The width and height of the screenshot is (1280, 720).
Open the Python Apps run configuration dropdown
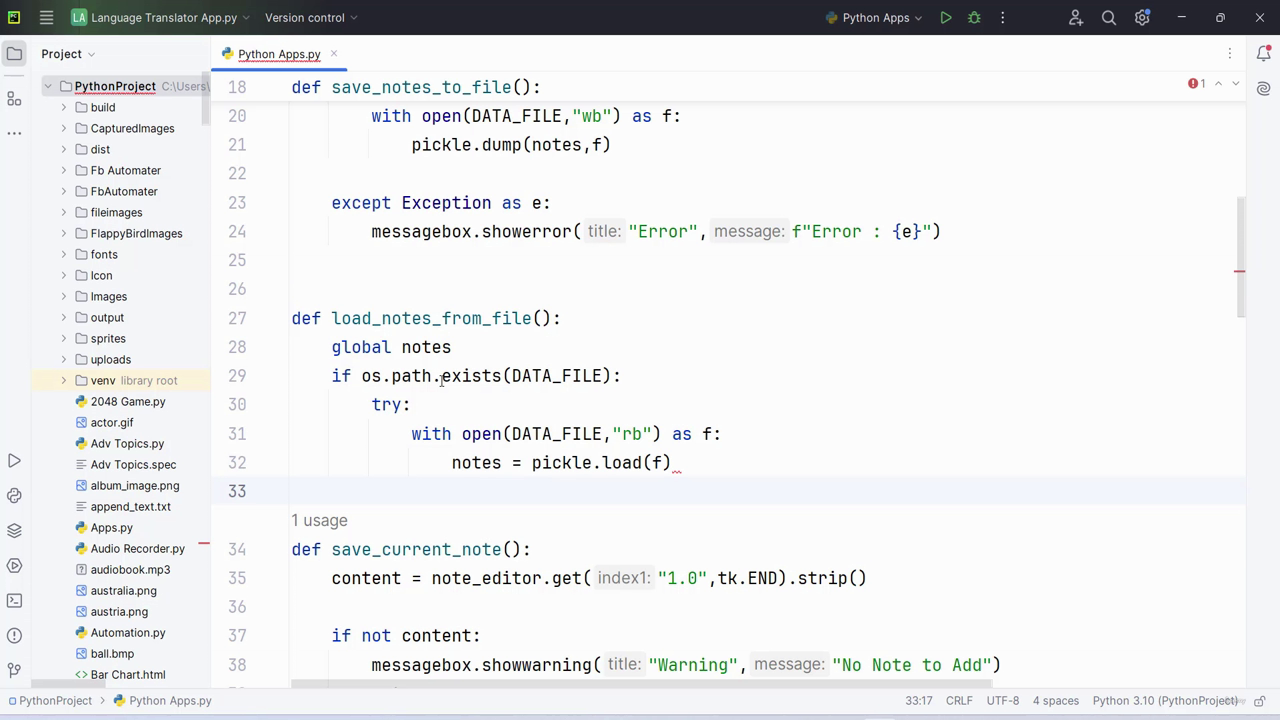tap(873, 18)
